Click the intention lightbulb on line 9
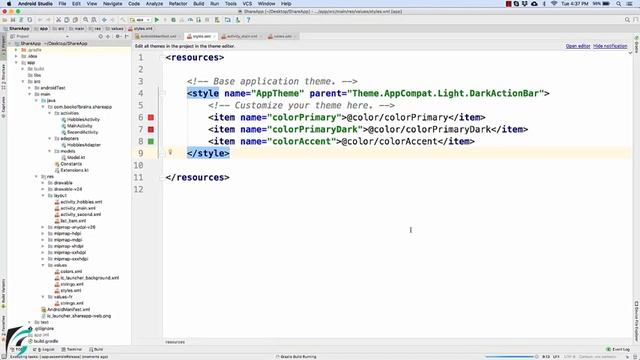Viewport: 640px width, 360px height. tap(170, 152)
